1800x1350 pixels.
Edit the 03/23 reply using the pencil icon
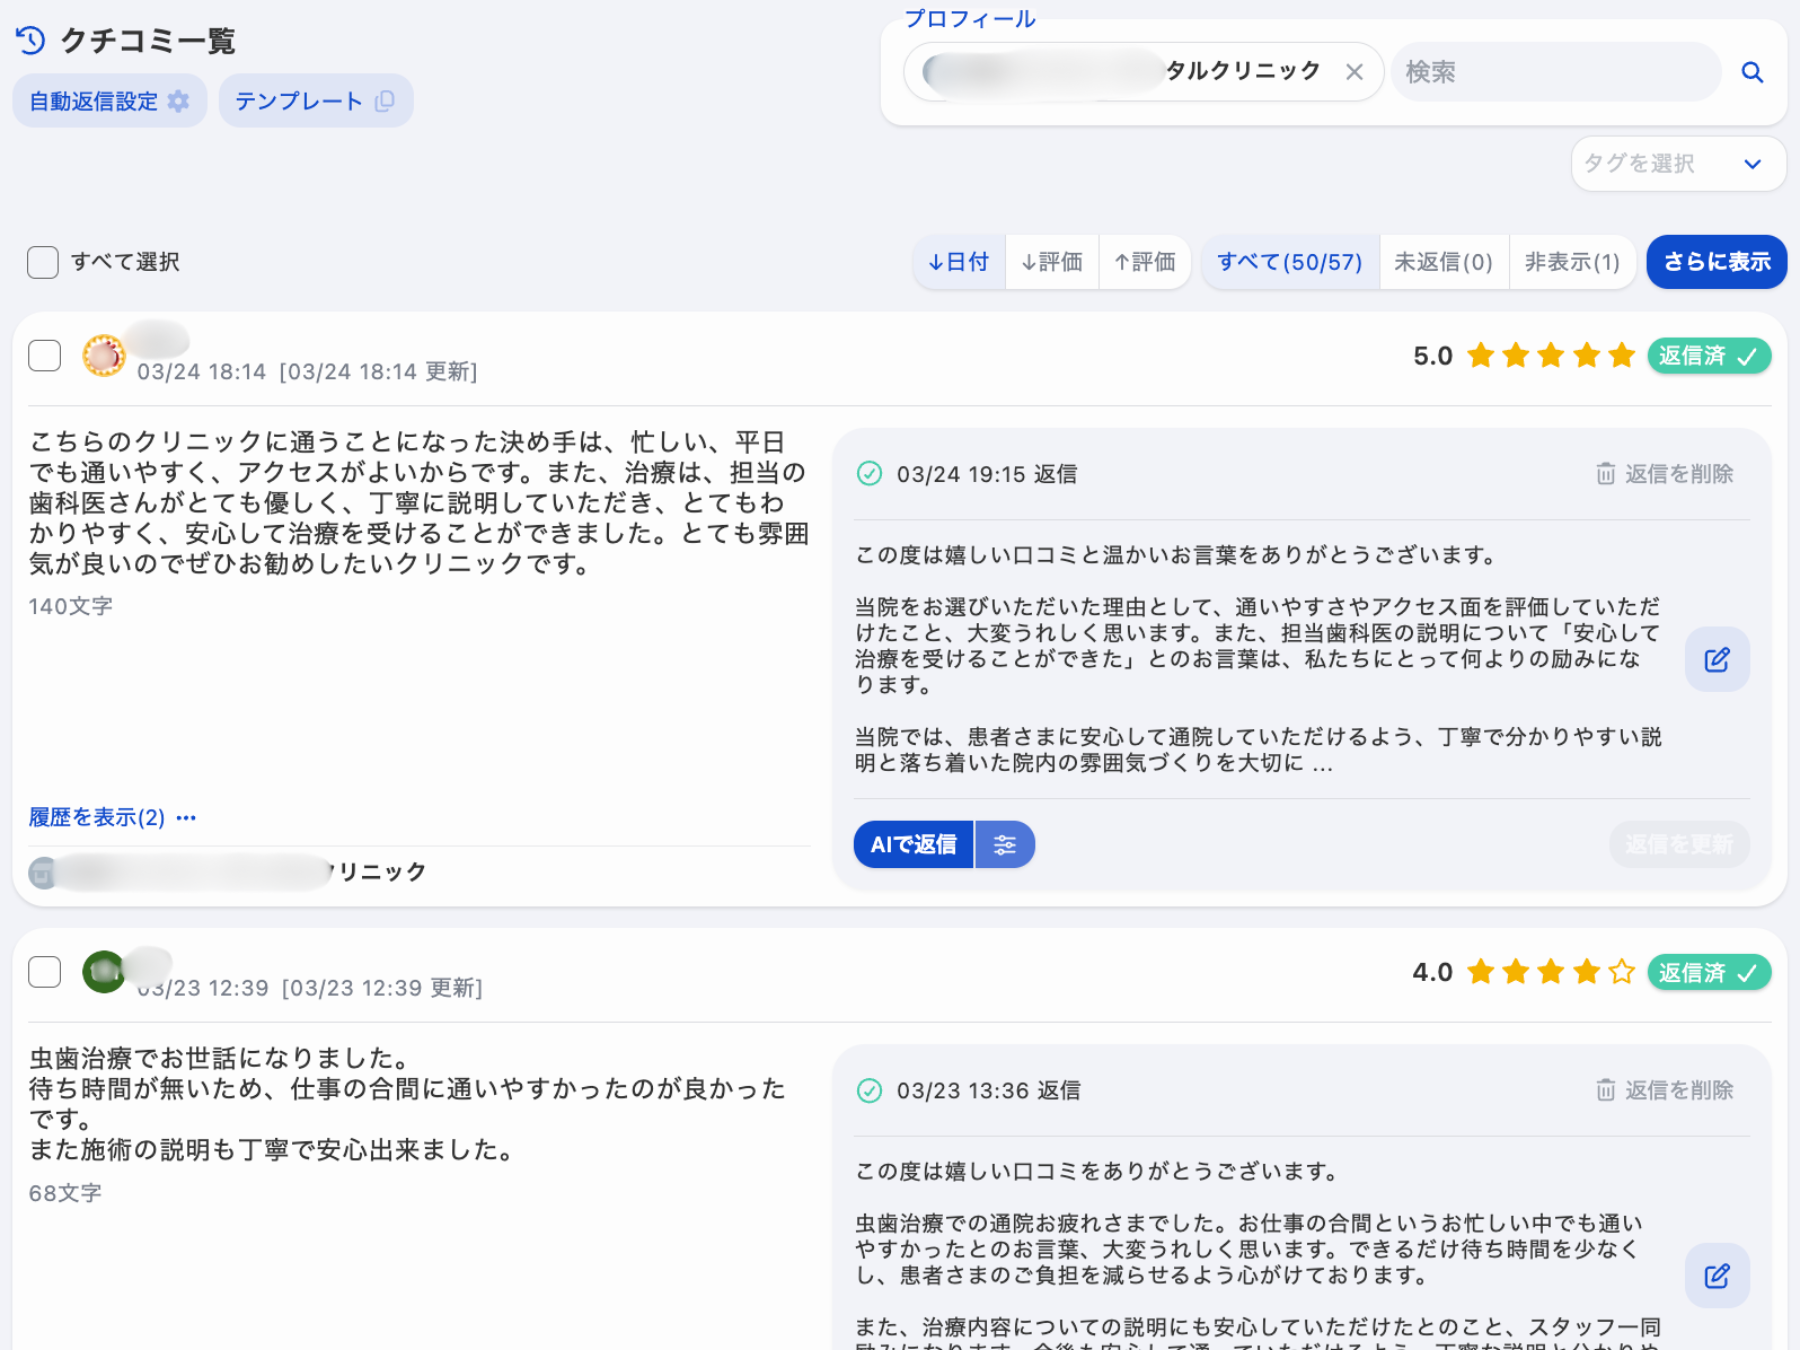pos(1717,1275)
